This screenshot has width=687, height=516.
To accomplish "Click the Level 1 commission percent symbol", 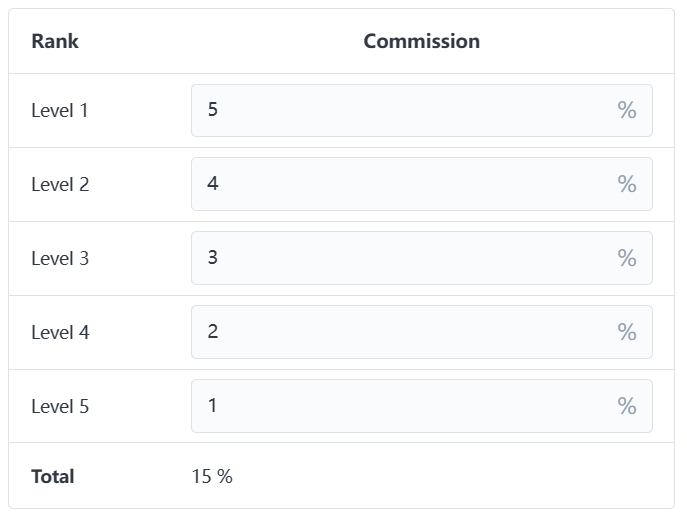I will pyautogui.click(x=627, y=110).
